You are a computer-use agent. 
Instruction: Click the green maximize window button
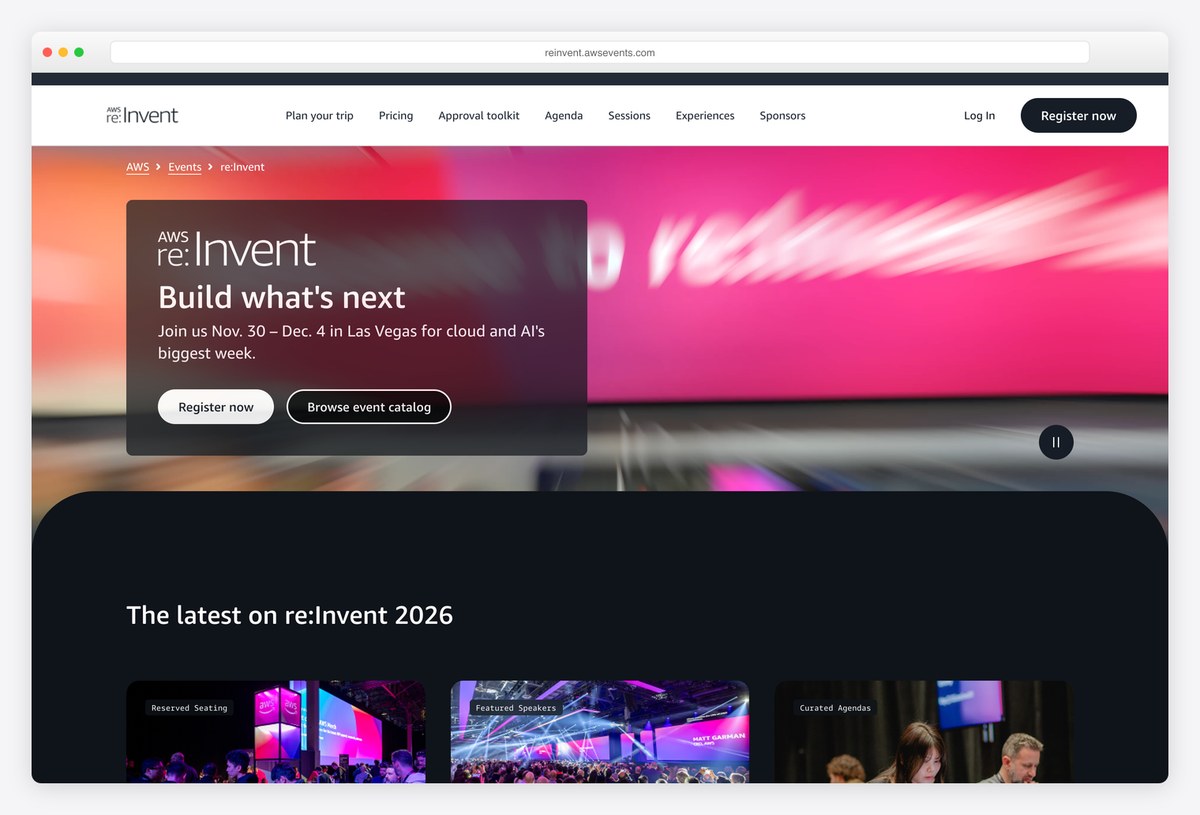[79, 52]
